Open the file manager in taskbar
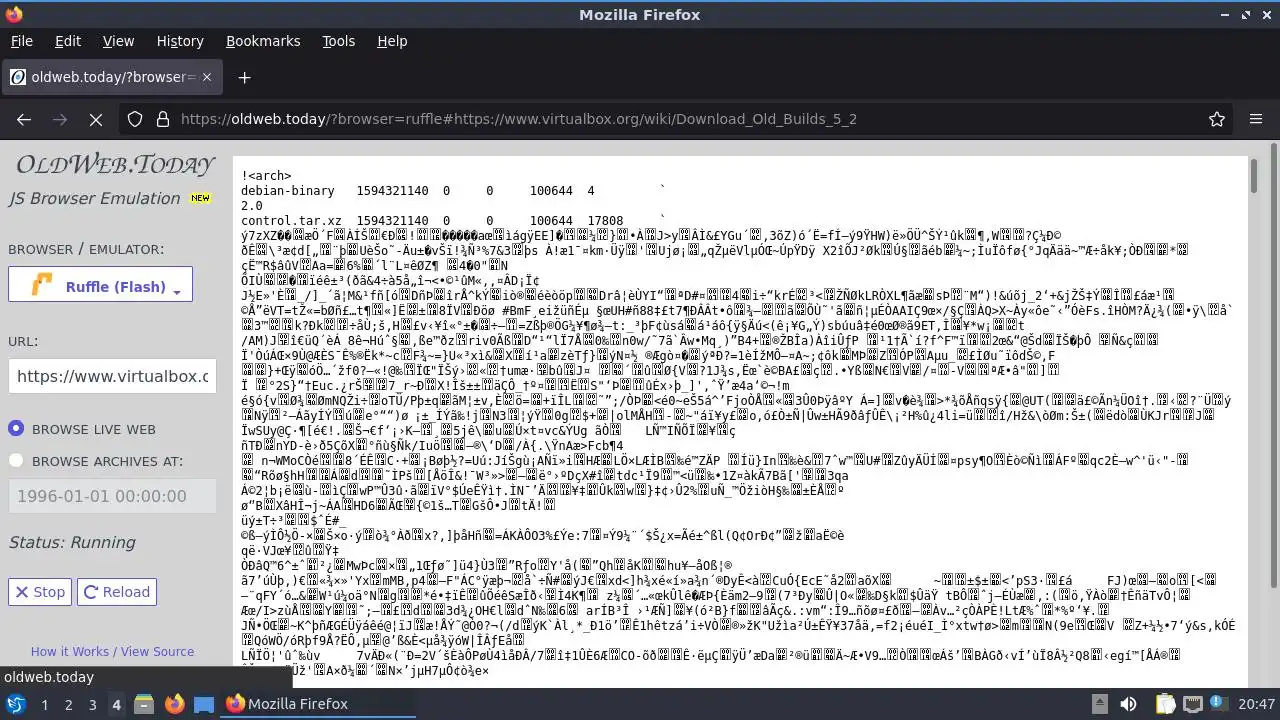The width and height of the screenshot is (1280, 720). [143, 704]
